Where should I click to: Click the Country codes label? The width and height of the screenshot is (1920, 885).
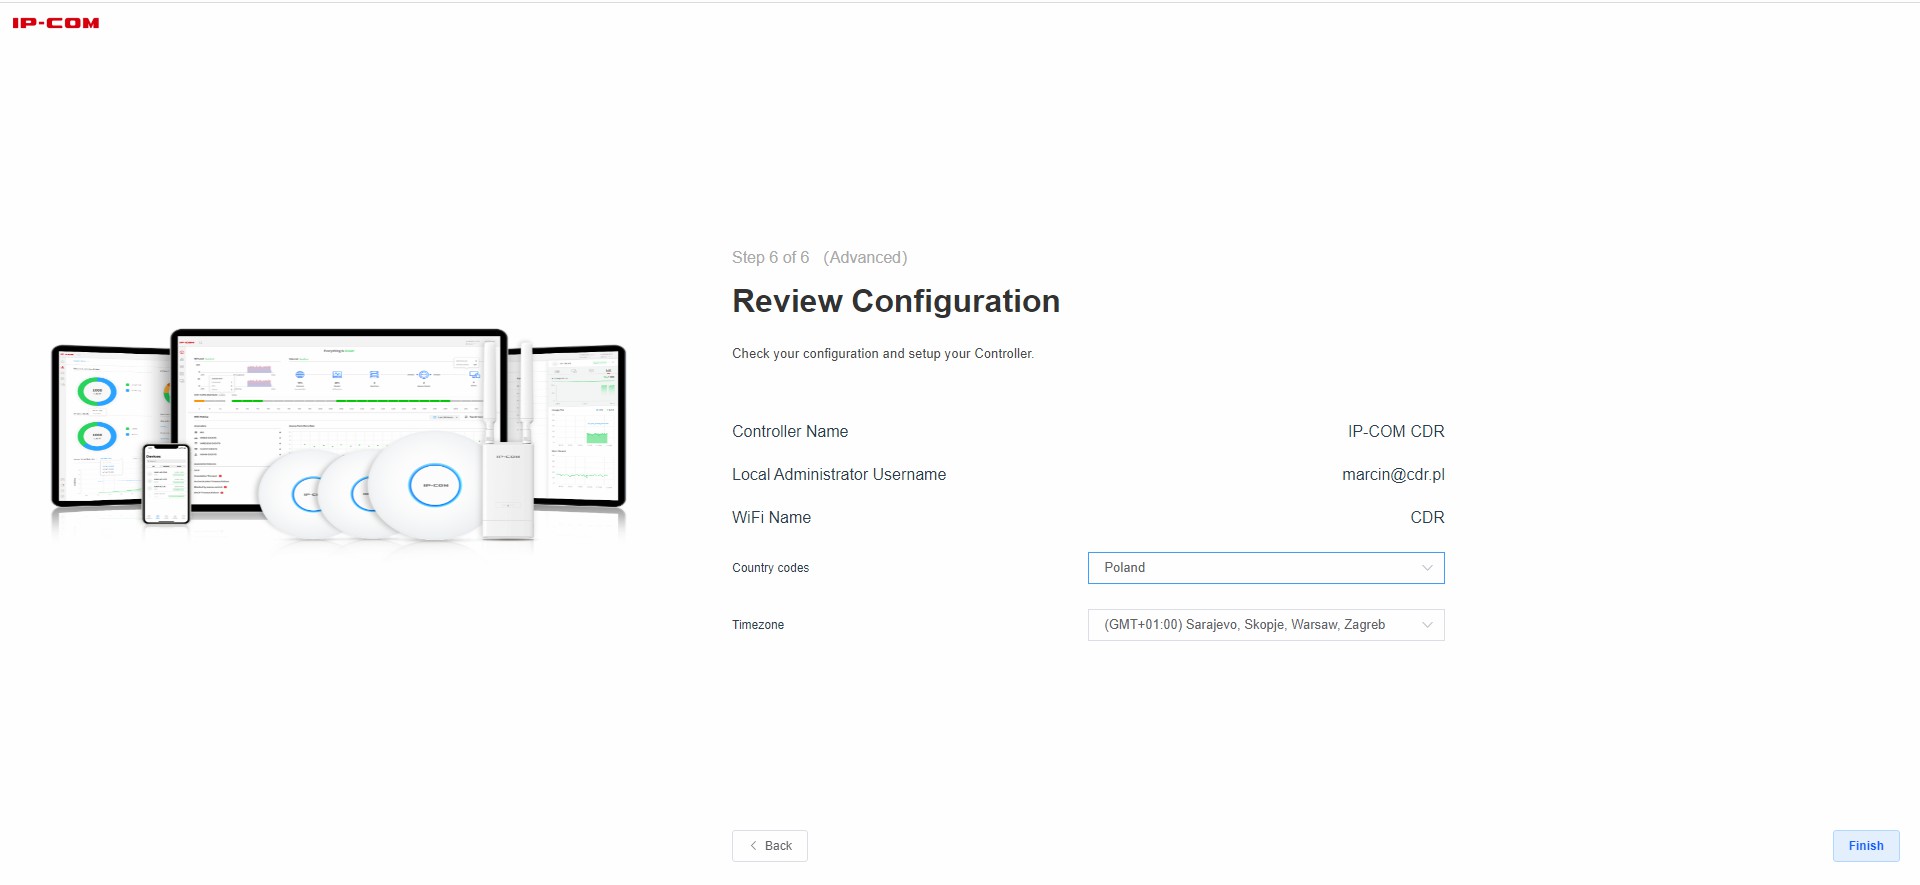[770, 568]
